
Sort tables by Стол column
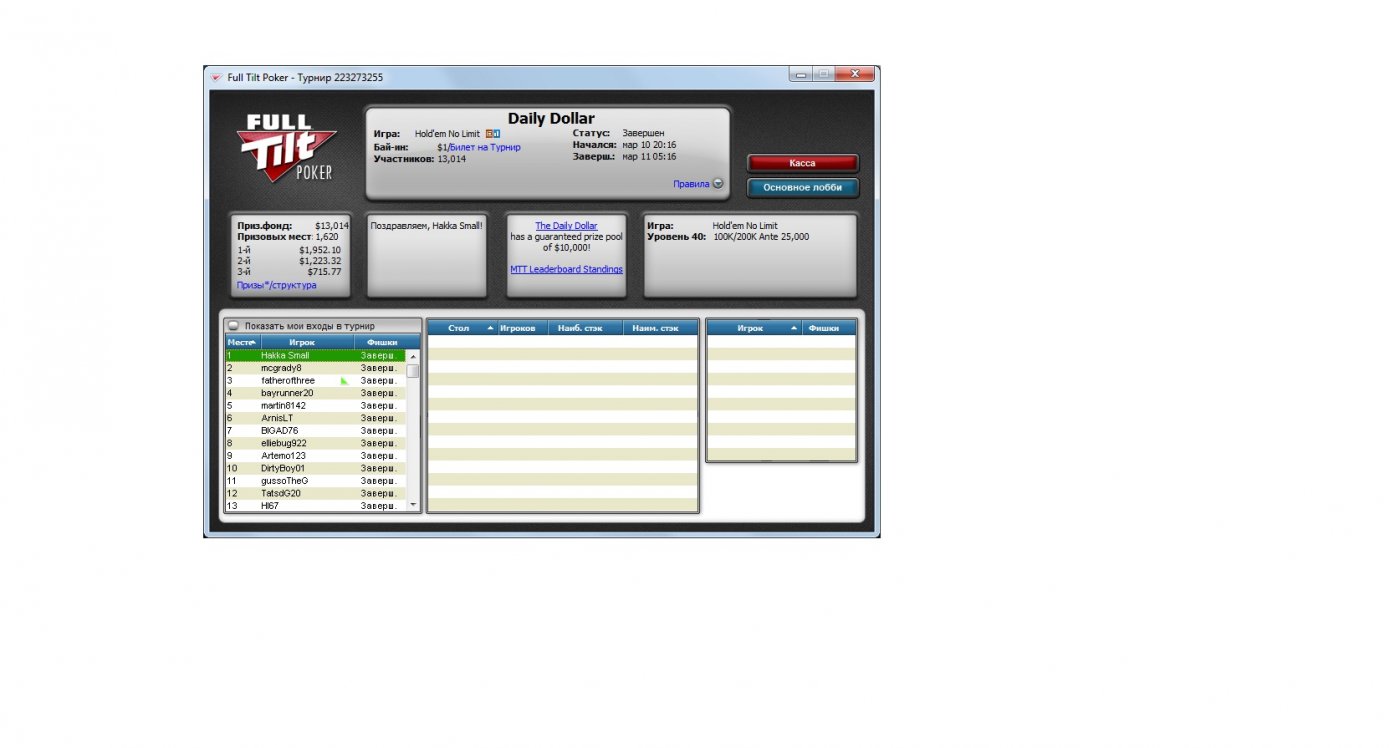click(x=463, y=328)
